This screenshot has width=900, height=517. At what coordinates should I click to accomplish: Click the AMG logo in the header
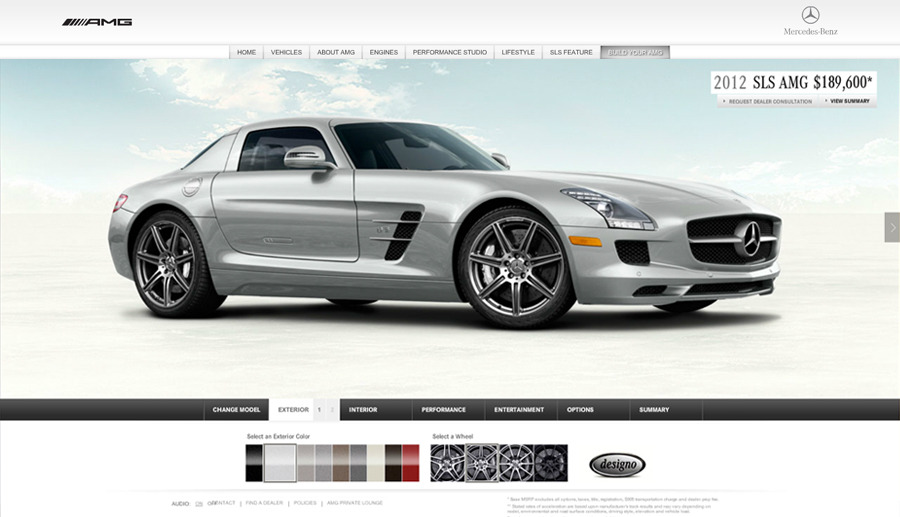[x=97, y=22]
